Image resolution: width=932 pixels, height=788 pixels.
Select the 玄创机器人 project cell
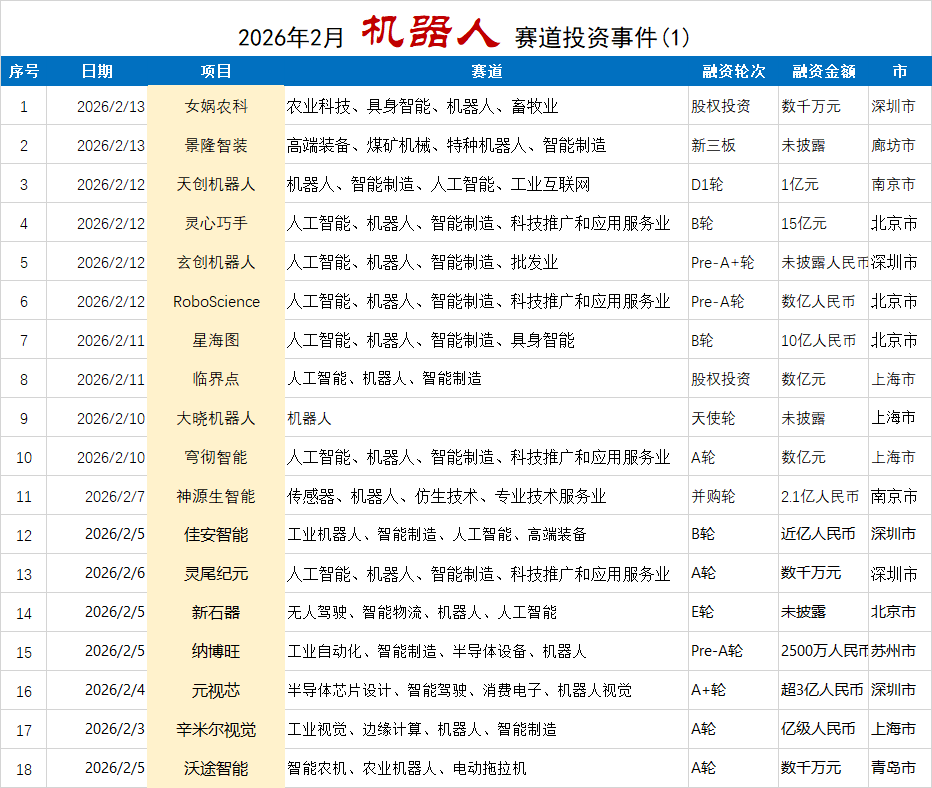click(x=216, y=263)
